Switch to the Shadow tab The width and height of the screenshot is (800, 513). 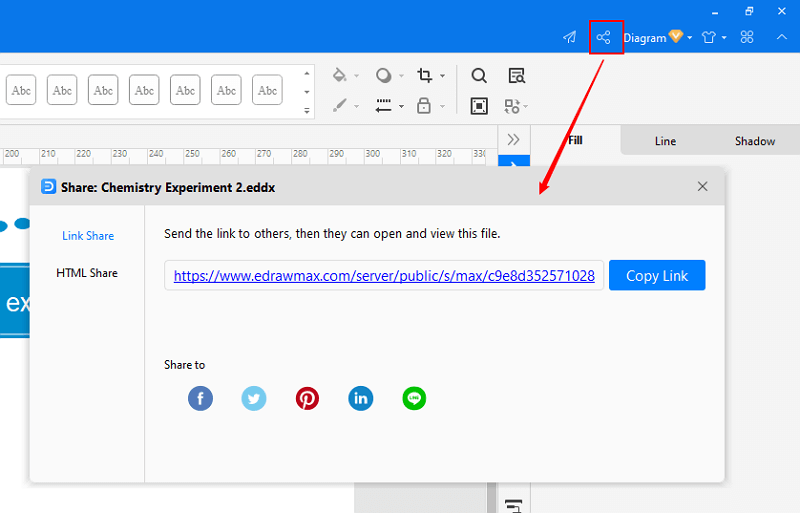755,141
